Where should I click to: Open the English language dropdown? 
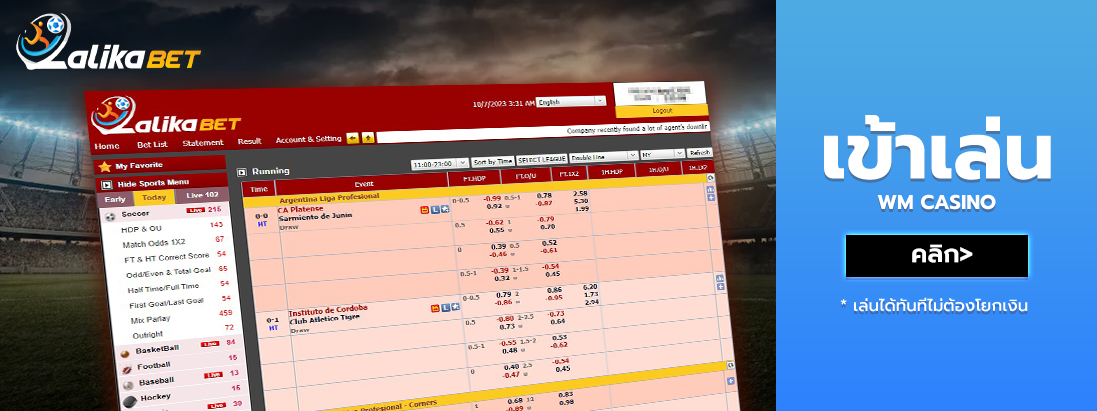(x=571, y=101)
